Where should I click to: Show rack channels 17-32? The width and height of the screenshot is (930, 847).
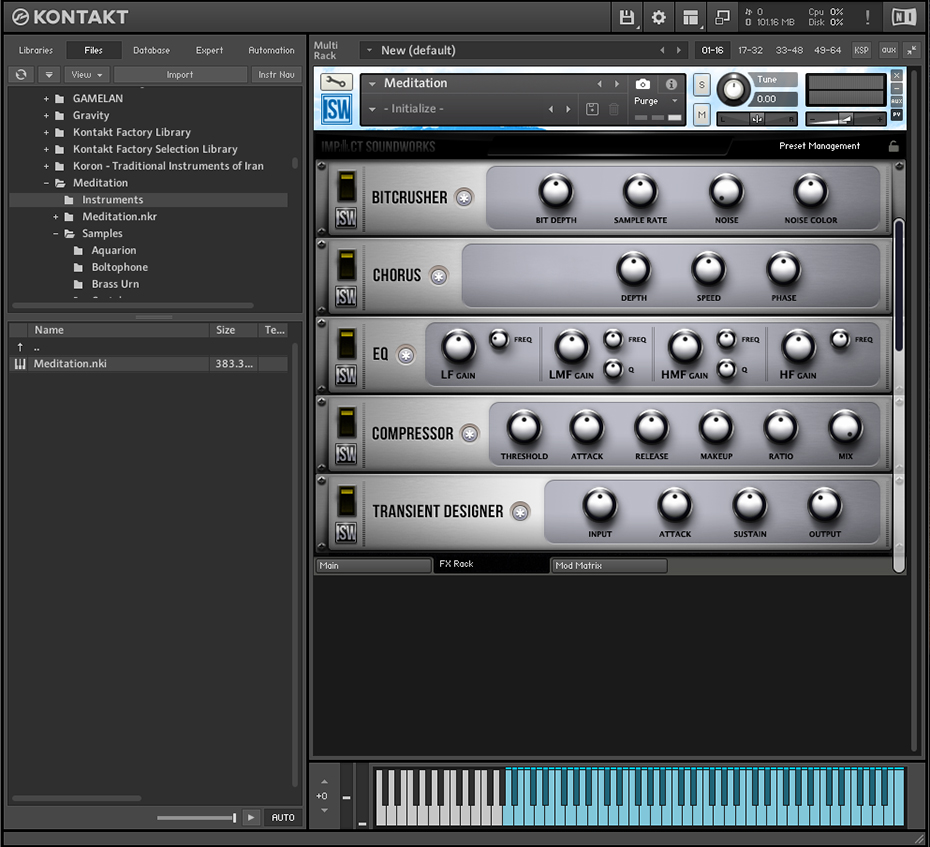tap(750, 50)
